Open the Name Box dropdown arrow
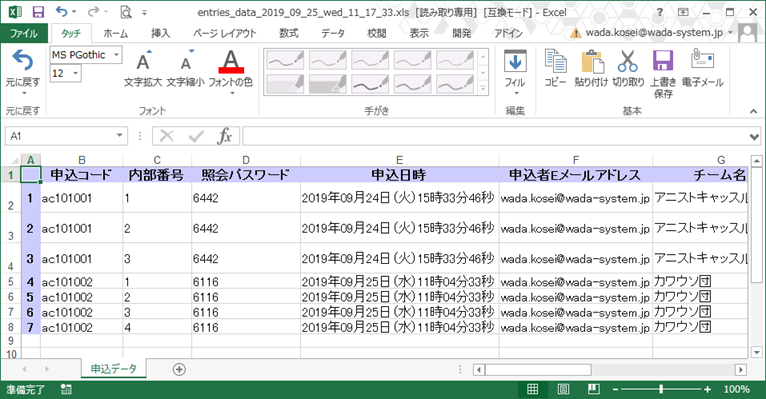 (119, 136)
